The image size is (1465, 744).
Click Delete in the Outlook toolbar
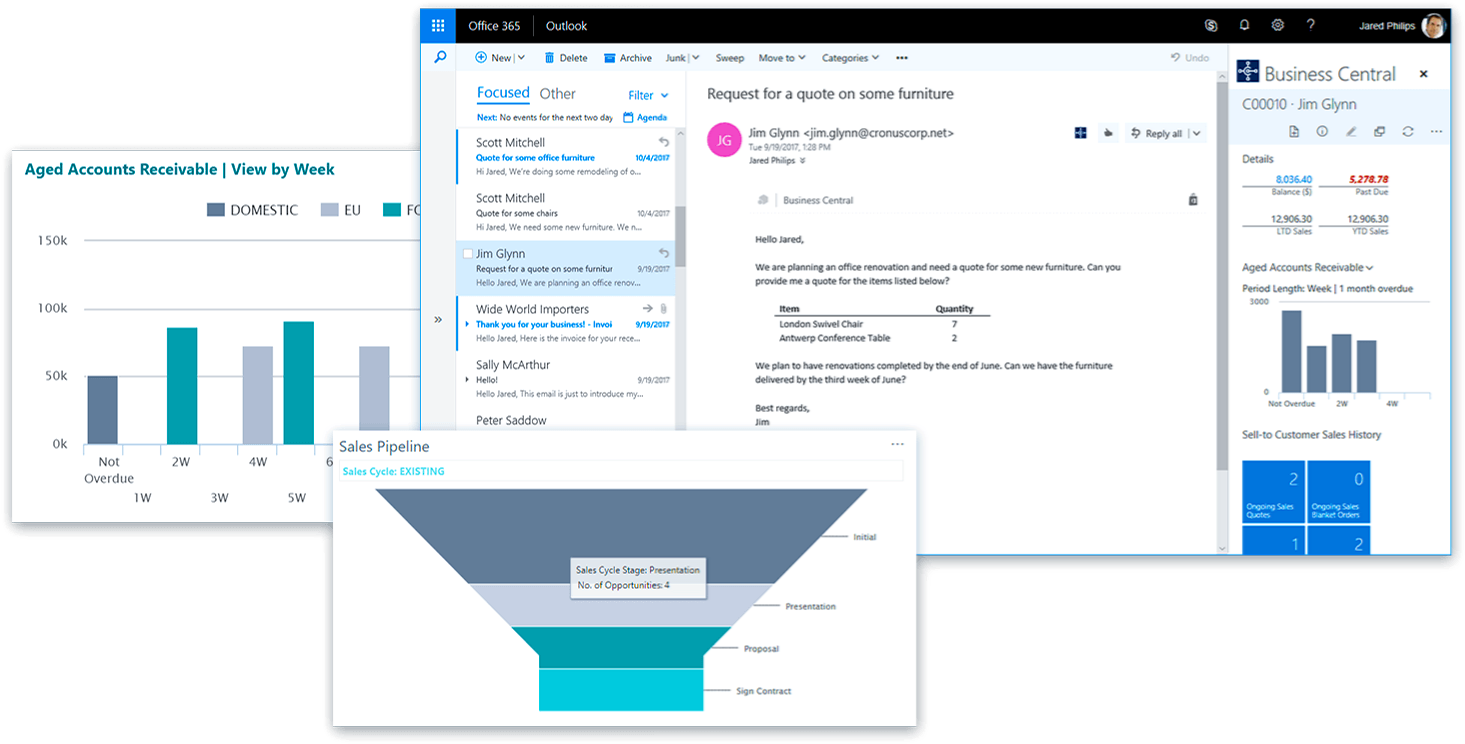pyautogui.click(x=566, y=58)
